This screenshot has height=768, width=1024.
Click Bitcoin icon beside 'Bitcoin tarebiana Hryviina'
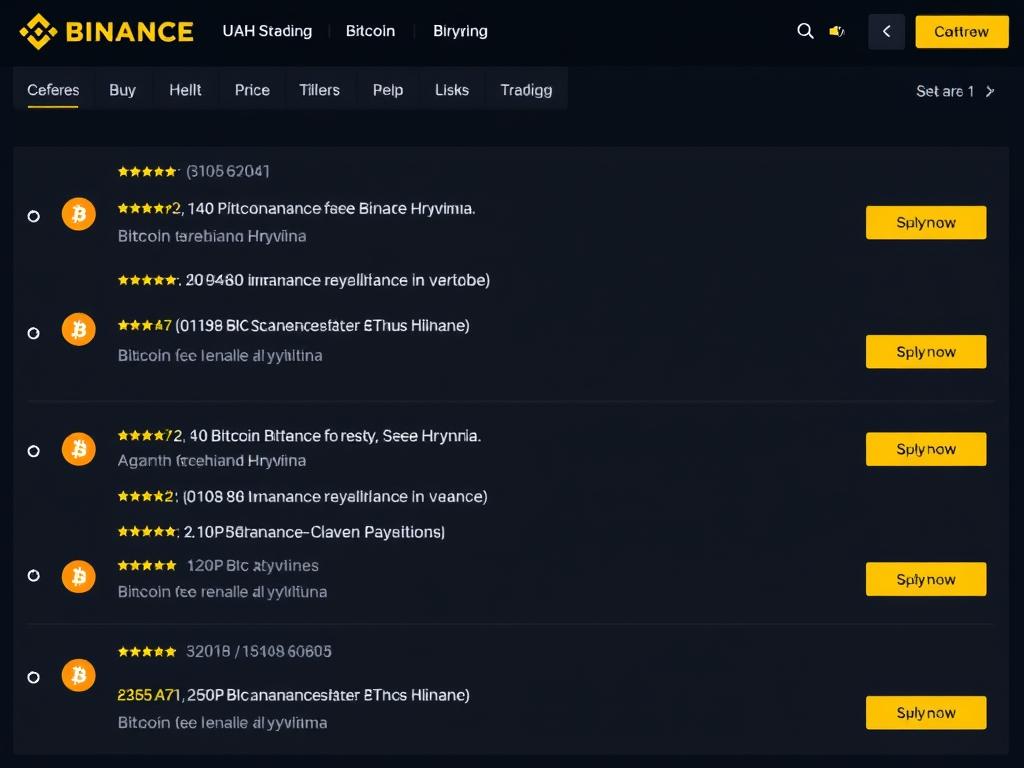(78, 214)
